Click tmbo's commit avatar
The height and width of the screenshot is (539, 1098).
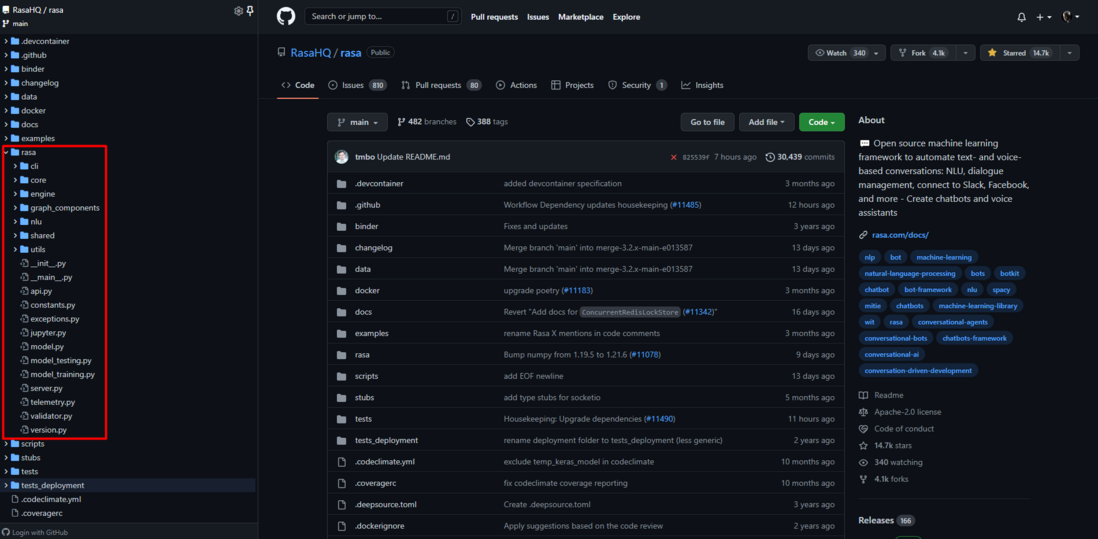click(x=342, y=157)
